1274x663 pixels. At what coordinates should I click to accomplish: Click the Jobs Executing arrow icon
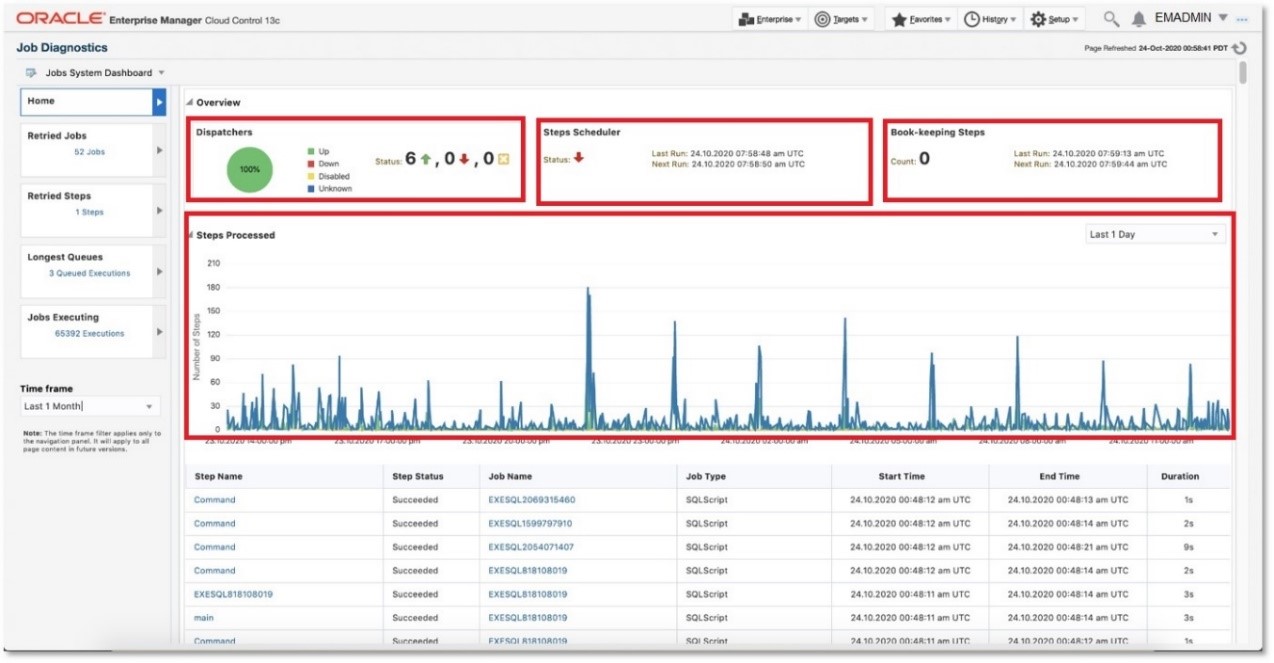pyautogui.click(x=159, y=331)
